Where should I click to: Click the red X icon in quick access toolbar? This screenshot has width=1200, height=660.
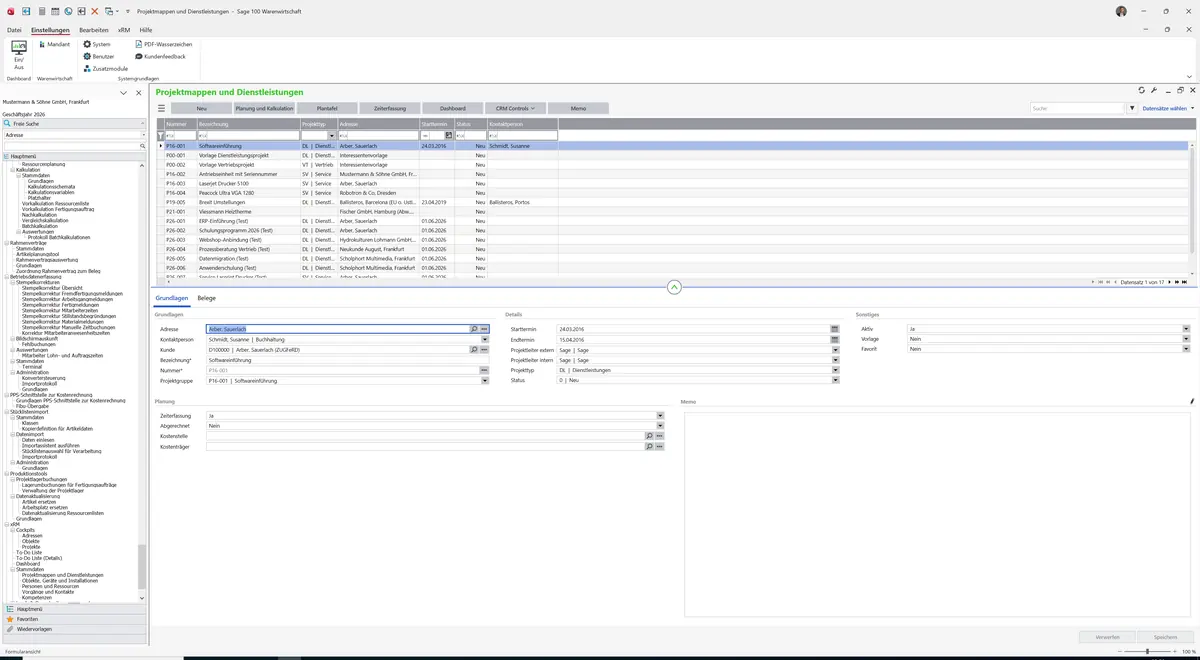pos(95,11)
